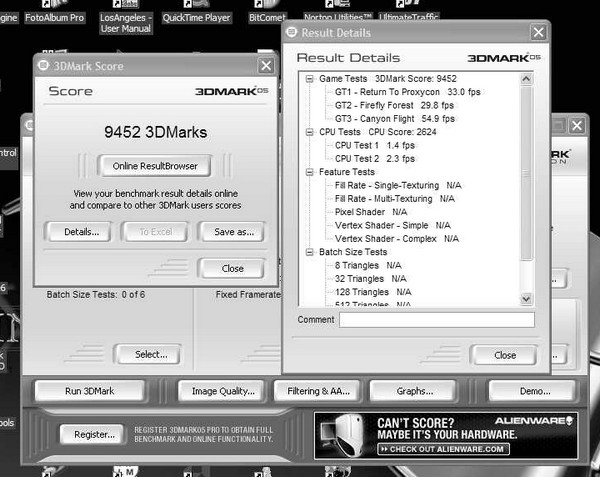
Task: Click into the Comment input field
Action: tap(436, 320)
